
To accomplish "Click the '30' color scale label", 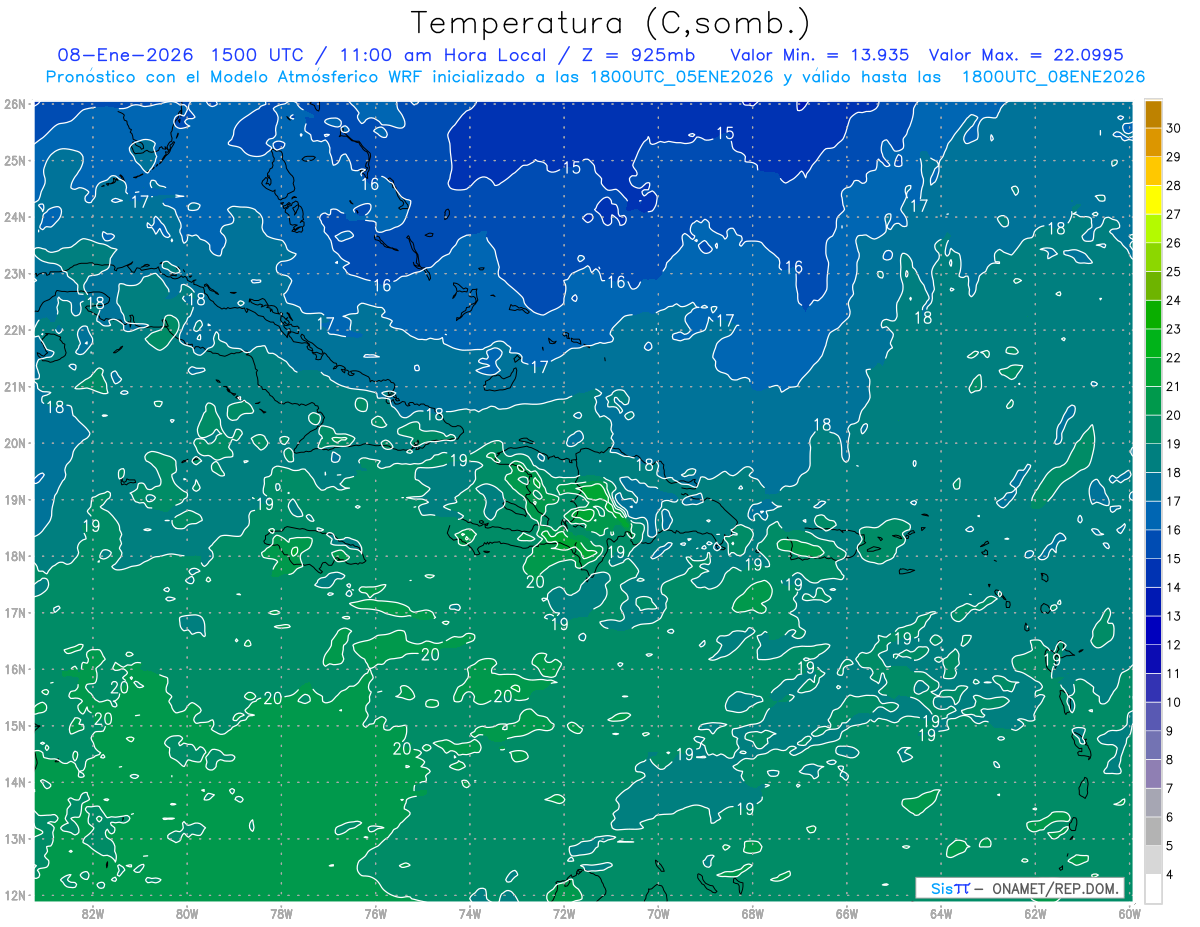I will (1173, 128).
